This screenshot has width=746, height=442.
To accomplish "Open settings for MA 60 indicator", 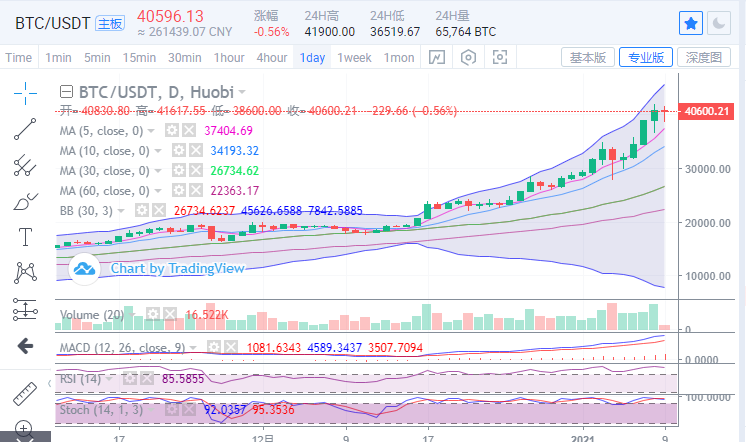I will pyautogui.click(x=178, y=191).
